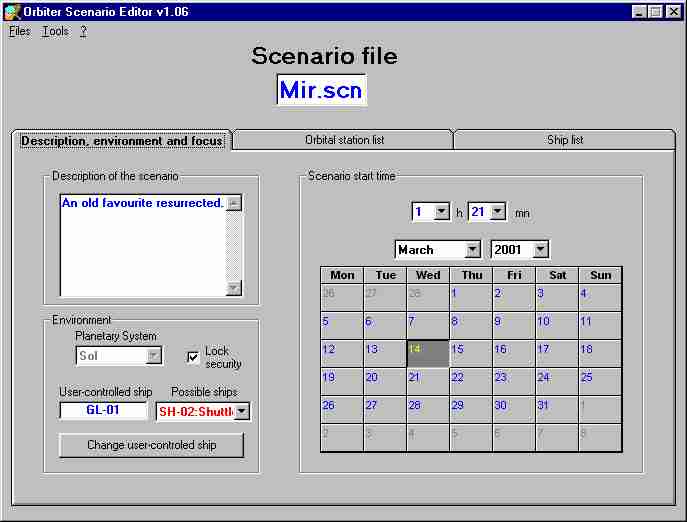Open the ? help menu

[83, 32]
